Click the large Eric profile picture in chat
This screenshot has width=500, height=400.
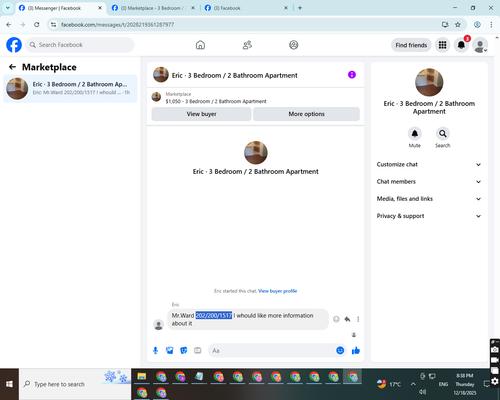[x=256, y=153]
